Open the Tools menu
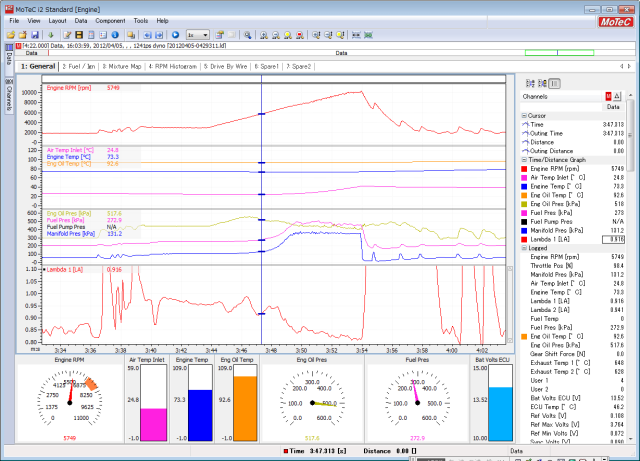 [141, 20]
